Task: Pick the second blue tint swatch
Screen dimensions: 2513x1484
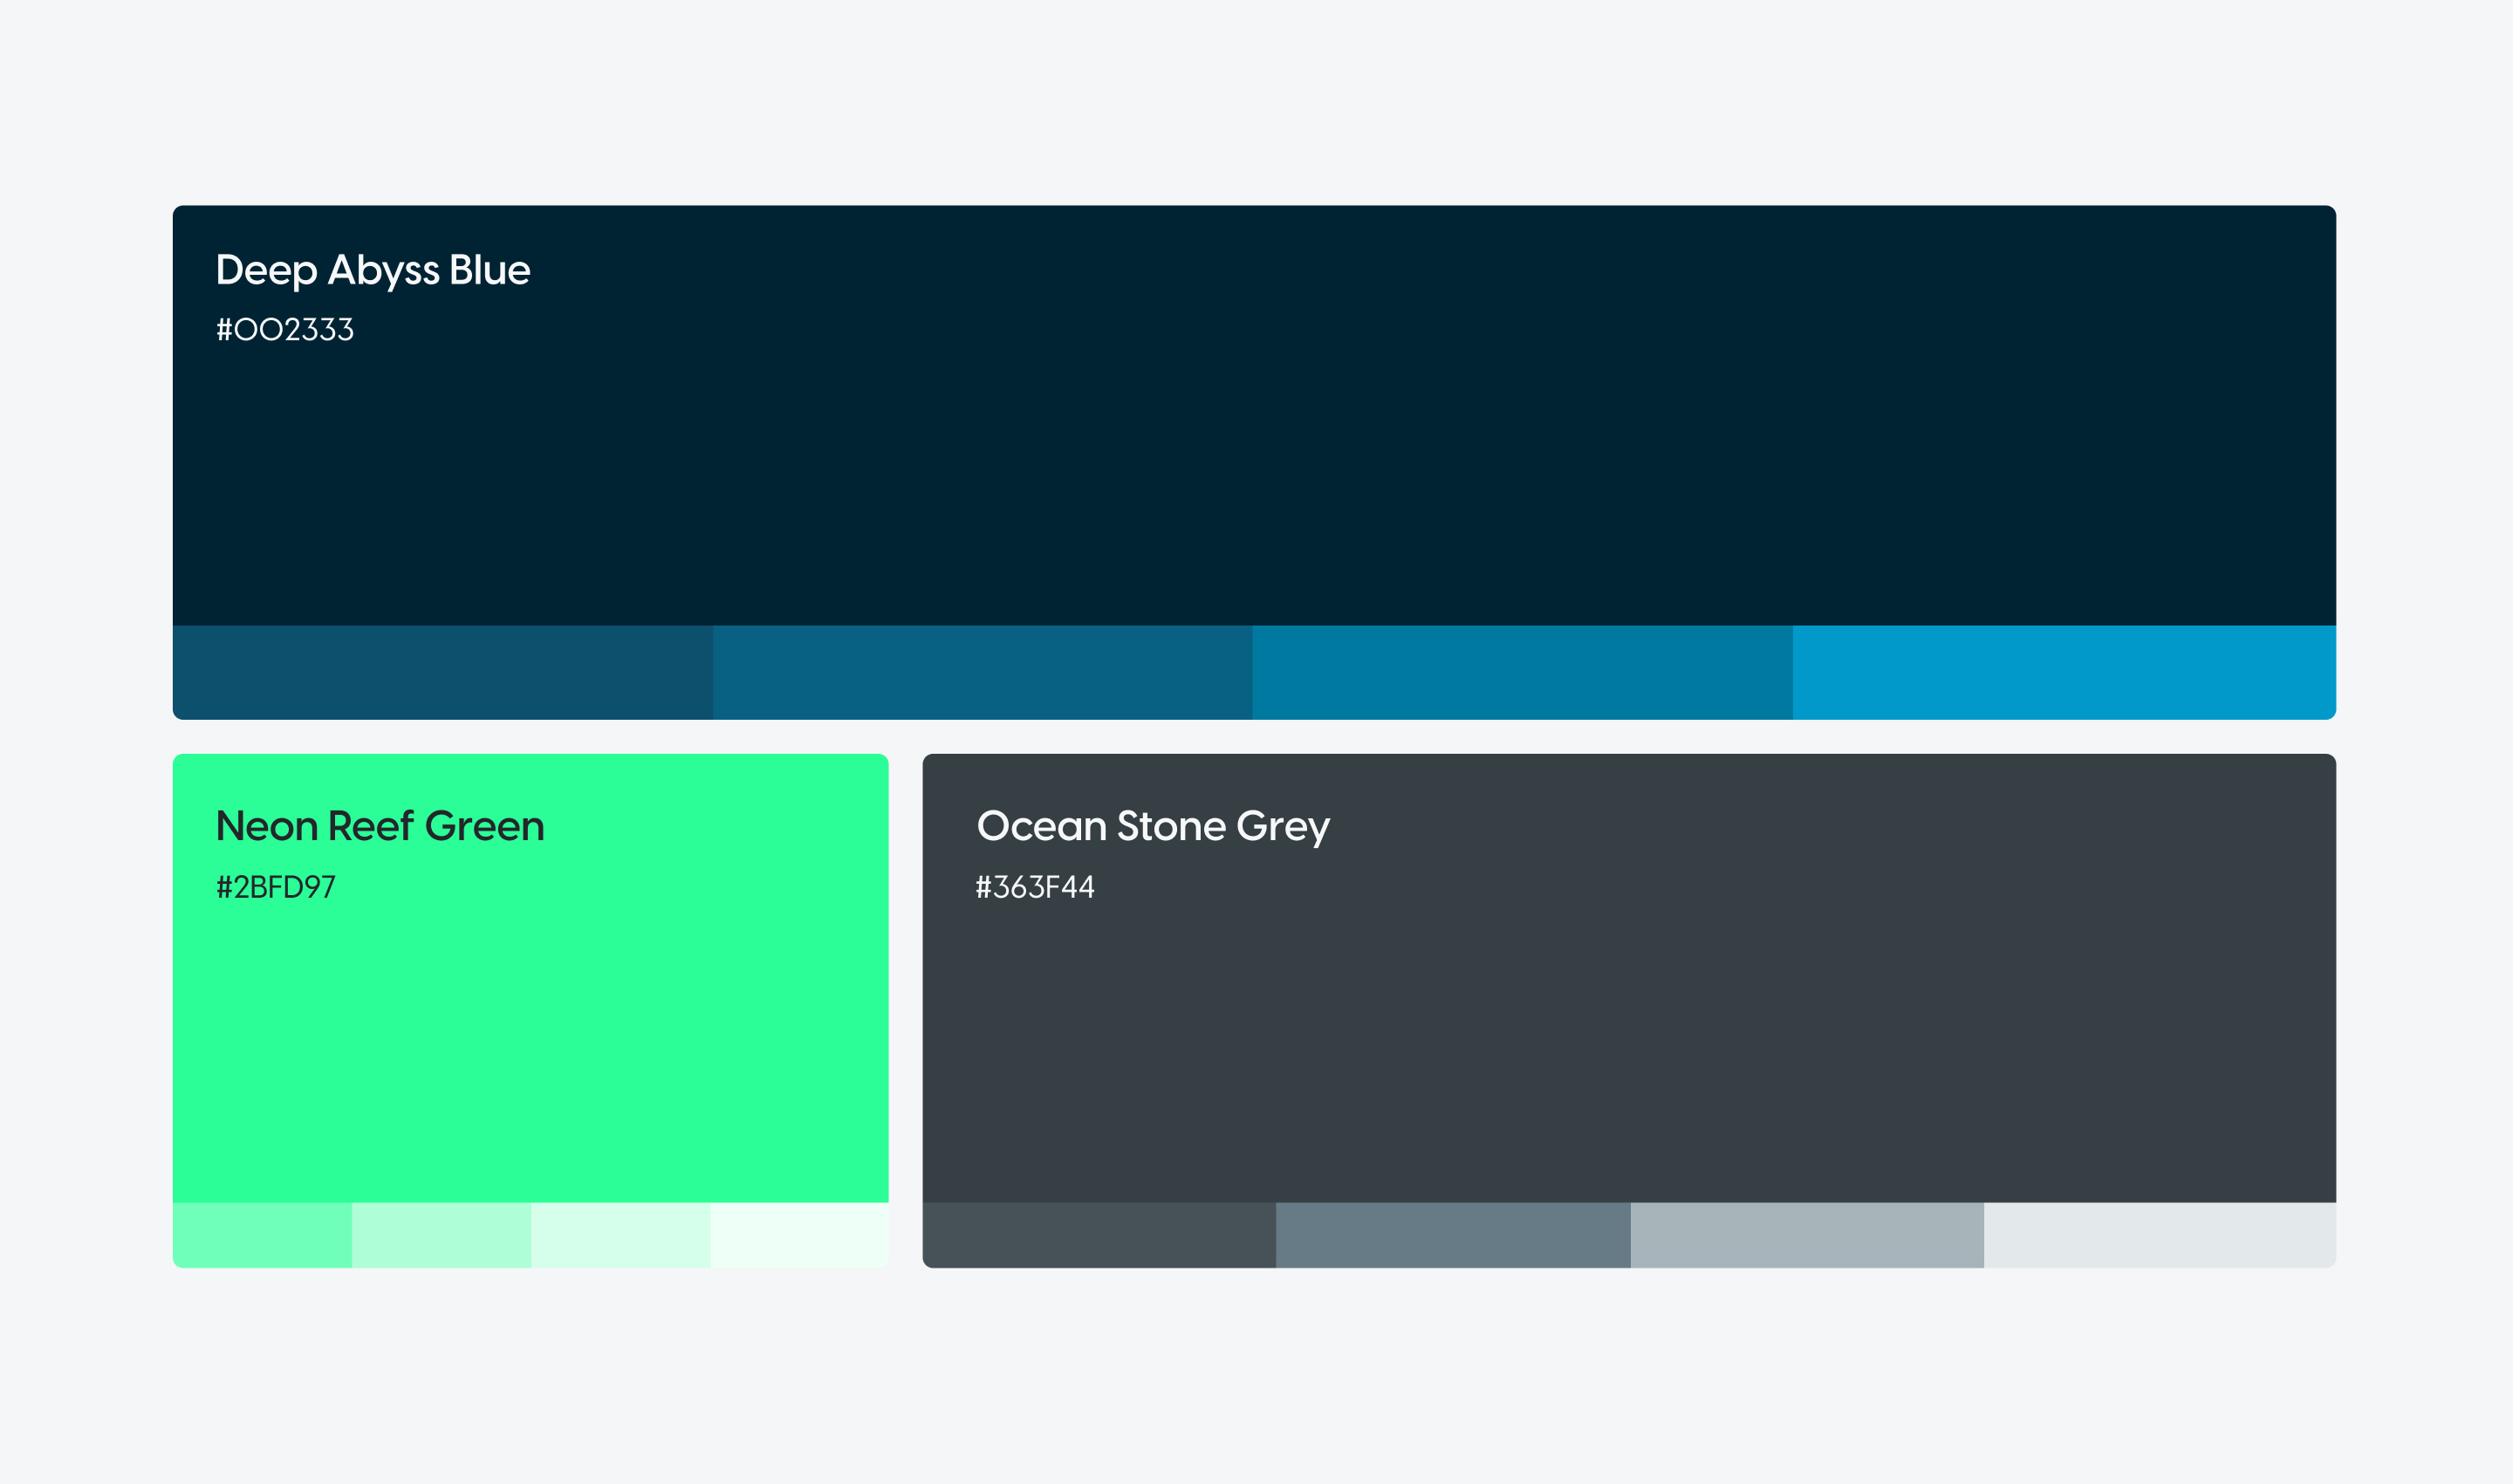Action: 982,672
